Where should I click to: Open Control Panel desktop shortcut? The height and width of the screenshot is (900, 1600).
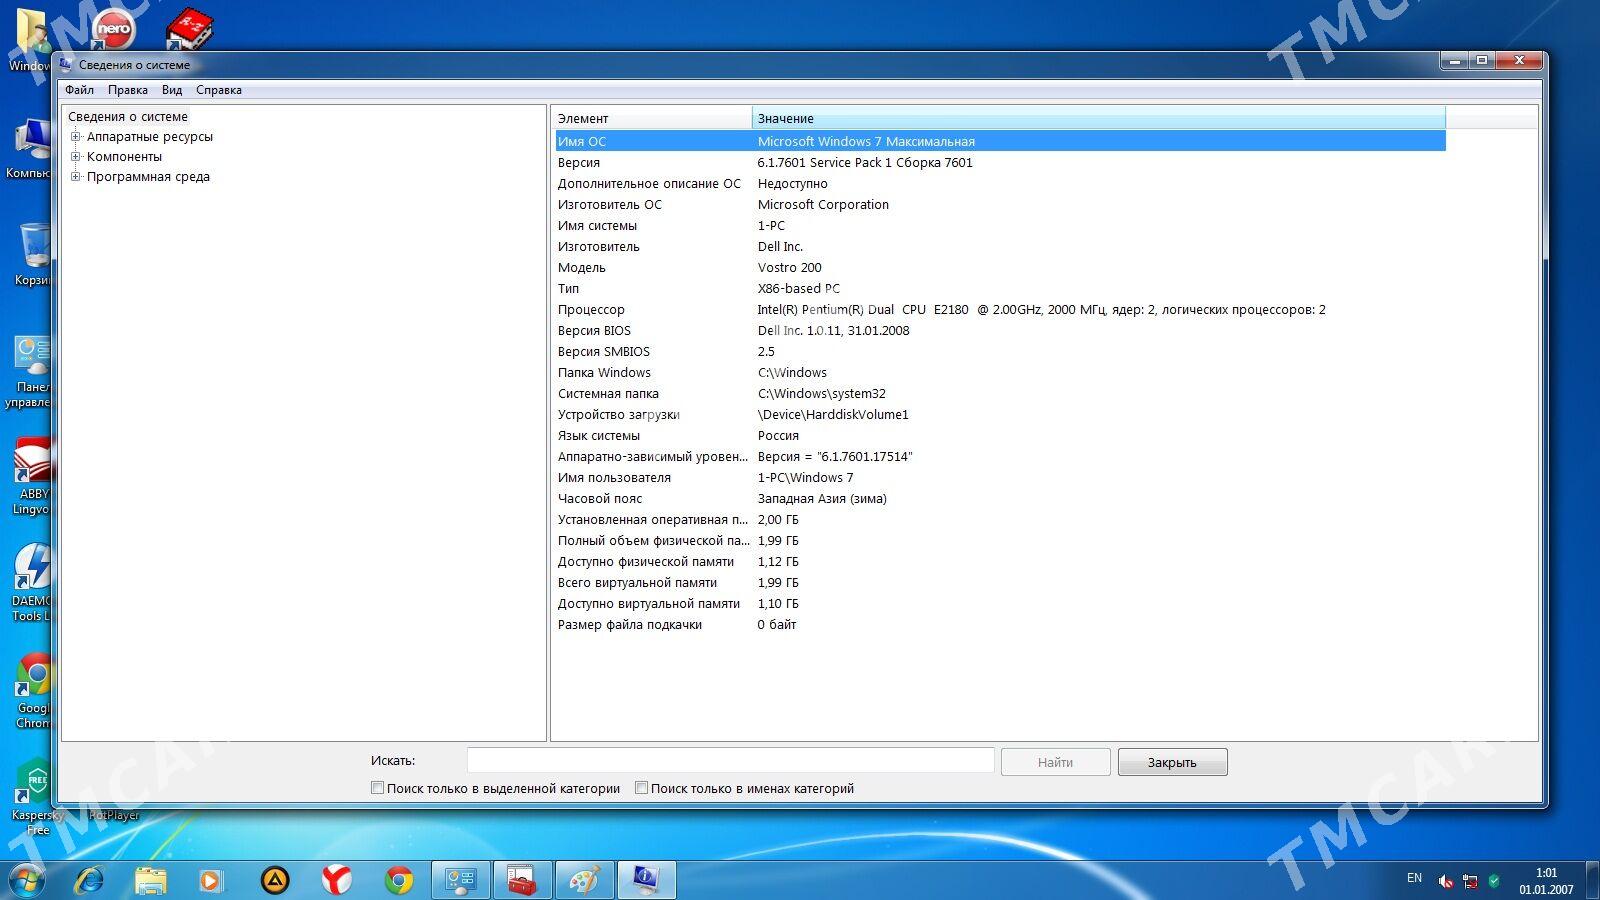tap(30, 371)
